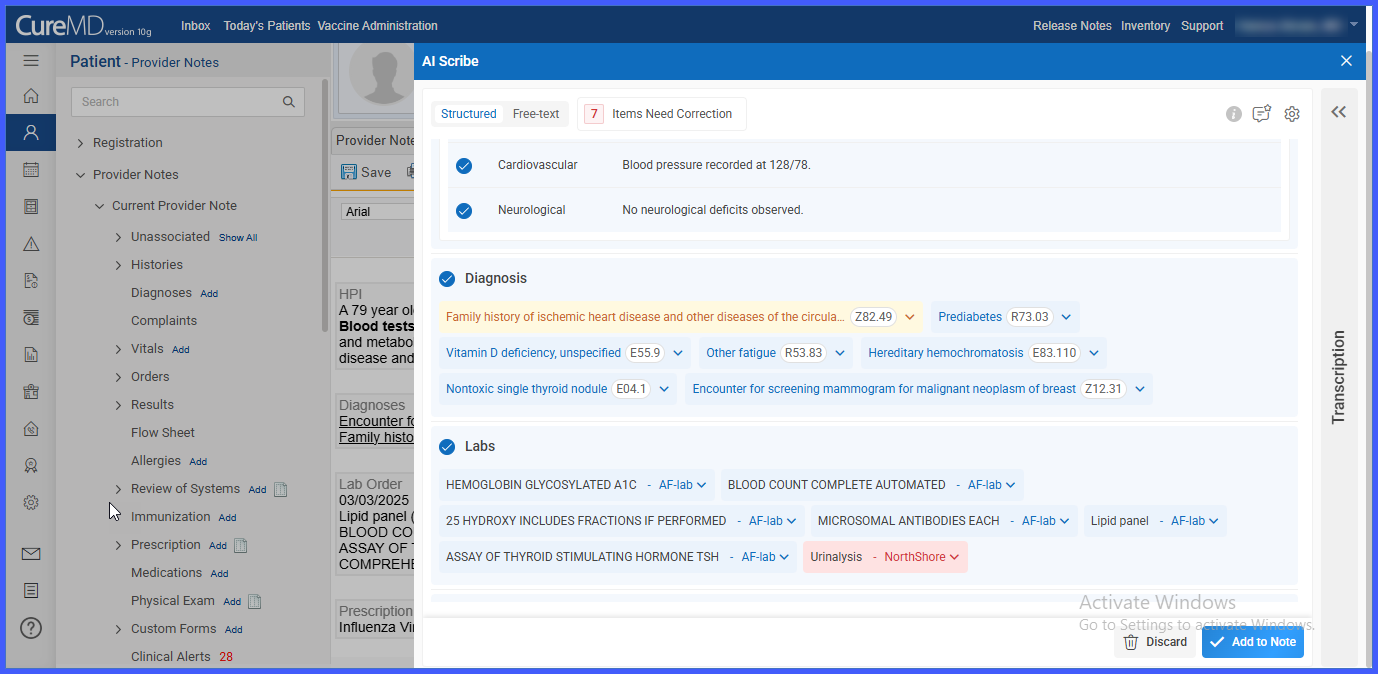The image size is (1378, 674).
Task: Open Vaccine Administration in top menu
Action: [x=377, y=26]
